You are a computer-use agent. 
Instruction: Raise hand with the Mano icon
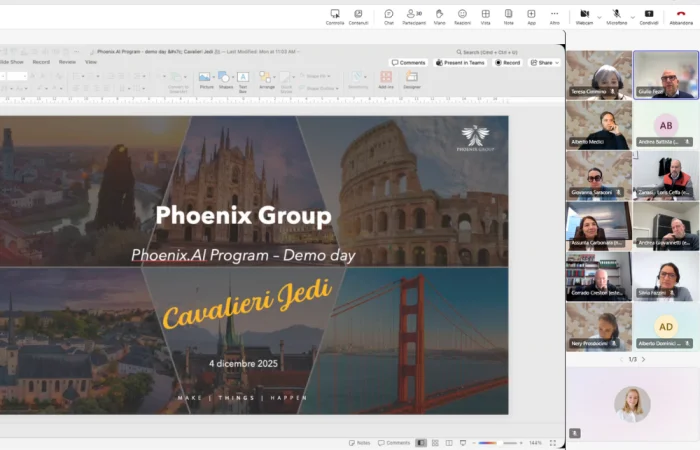[438, 15]
